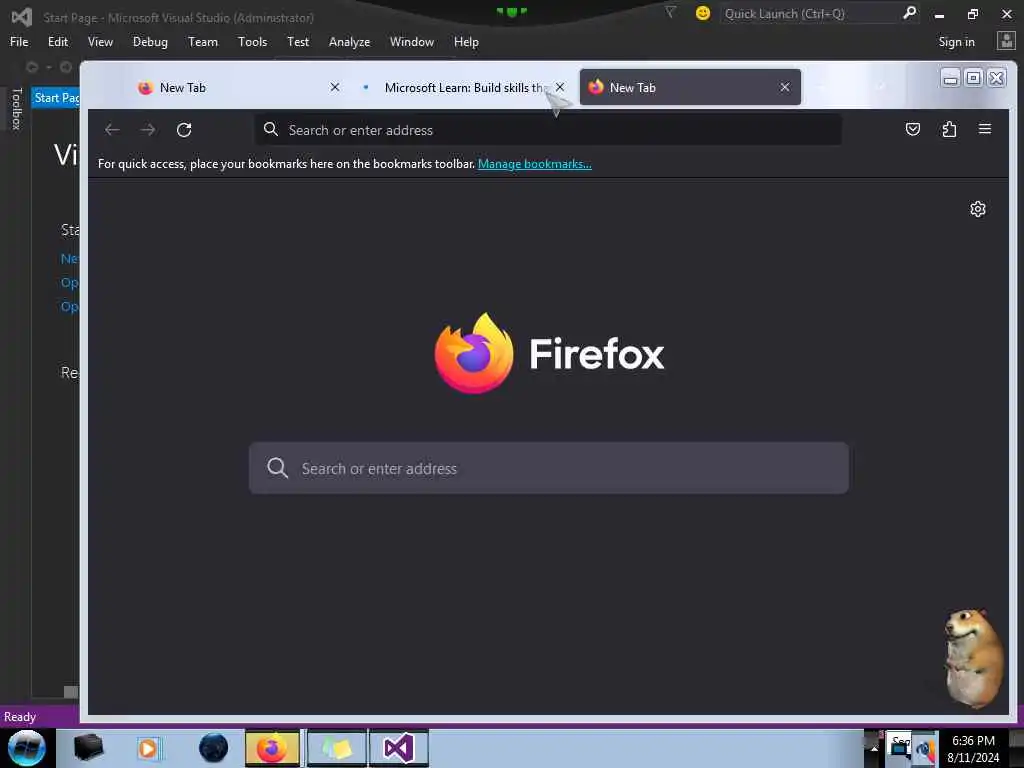The height and width of the screenshot is (768, 1024).
Task: Select the active New Tab tab
Action: (690, 88)
